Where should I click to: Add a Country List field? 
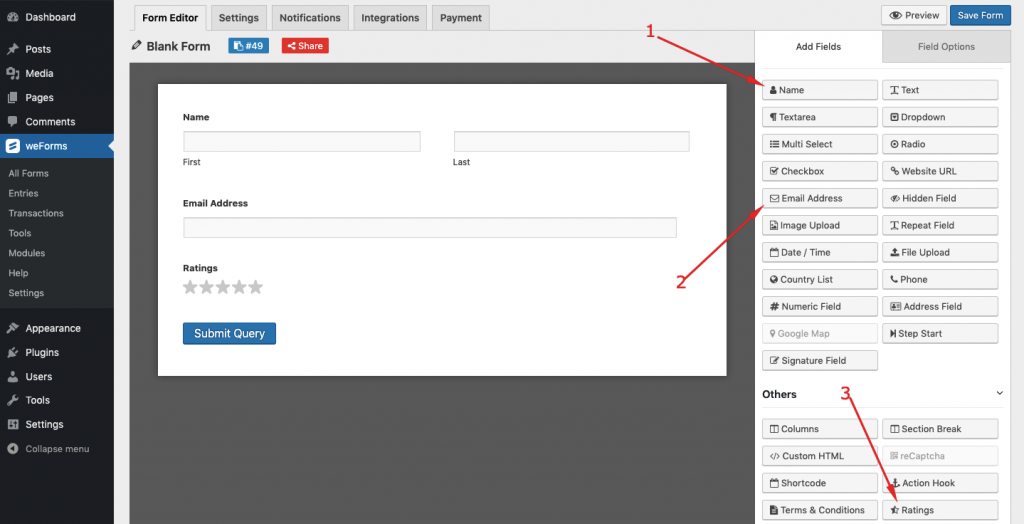pos(820,279)
